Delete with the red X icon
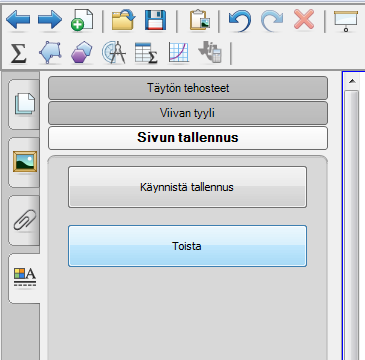This screenshot has height=360, width=365. pyautogui.click(x=304, y=20)
